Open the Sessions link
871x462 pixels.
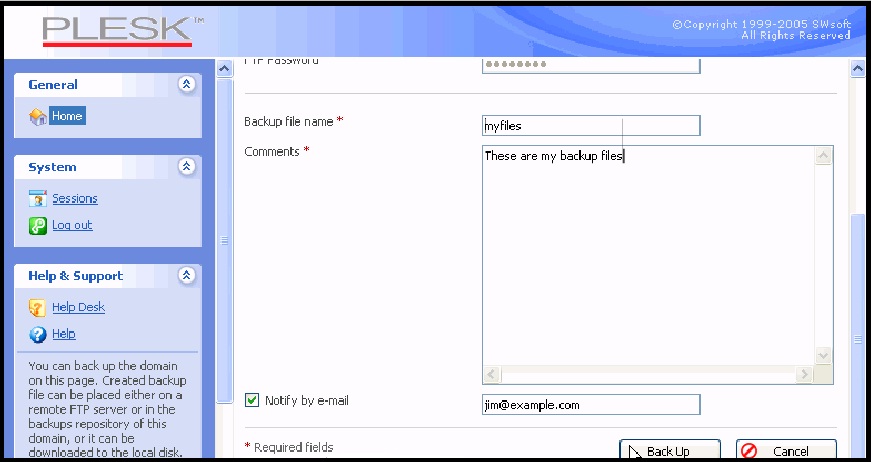click(x=75, y=198)
